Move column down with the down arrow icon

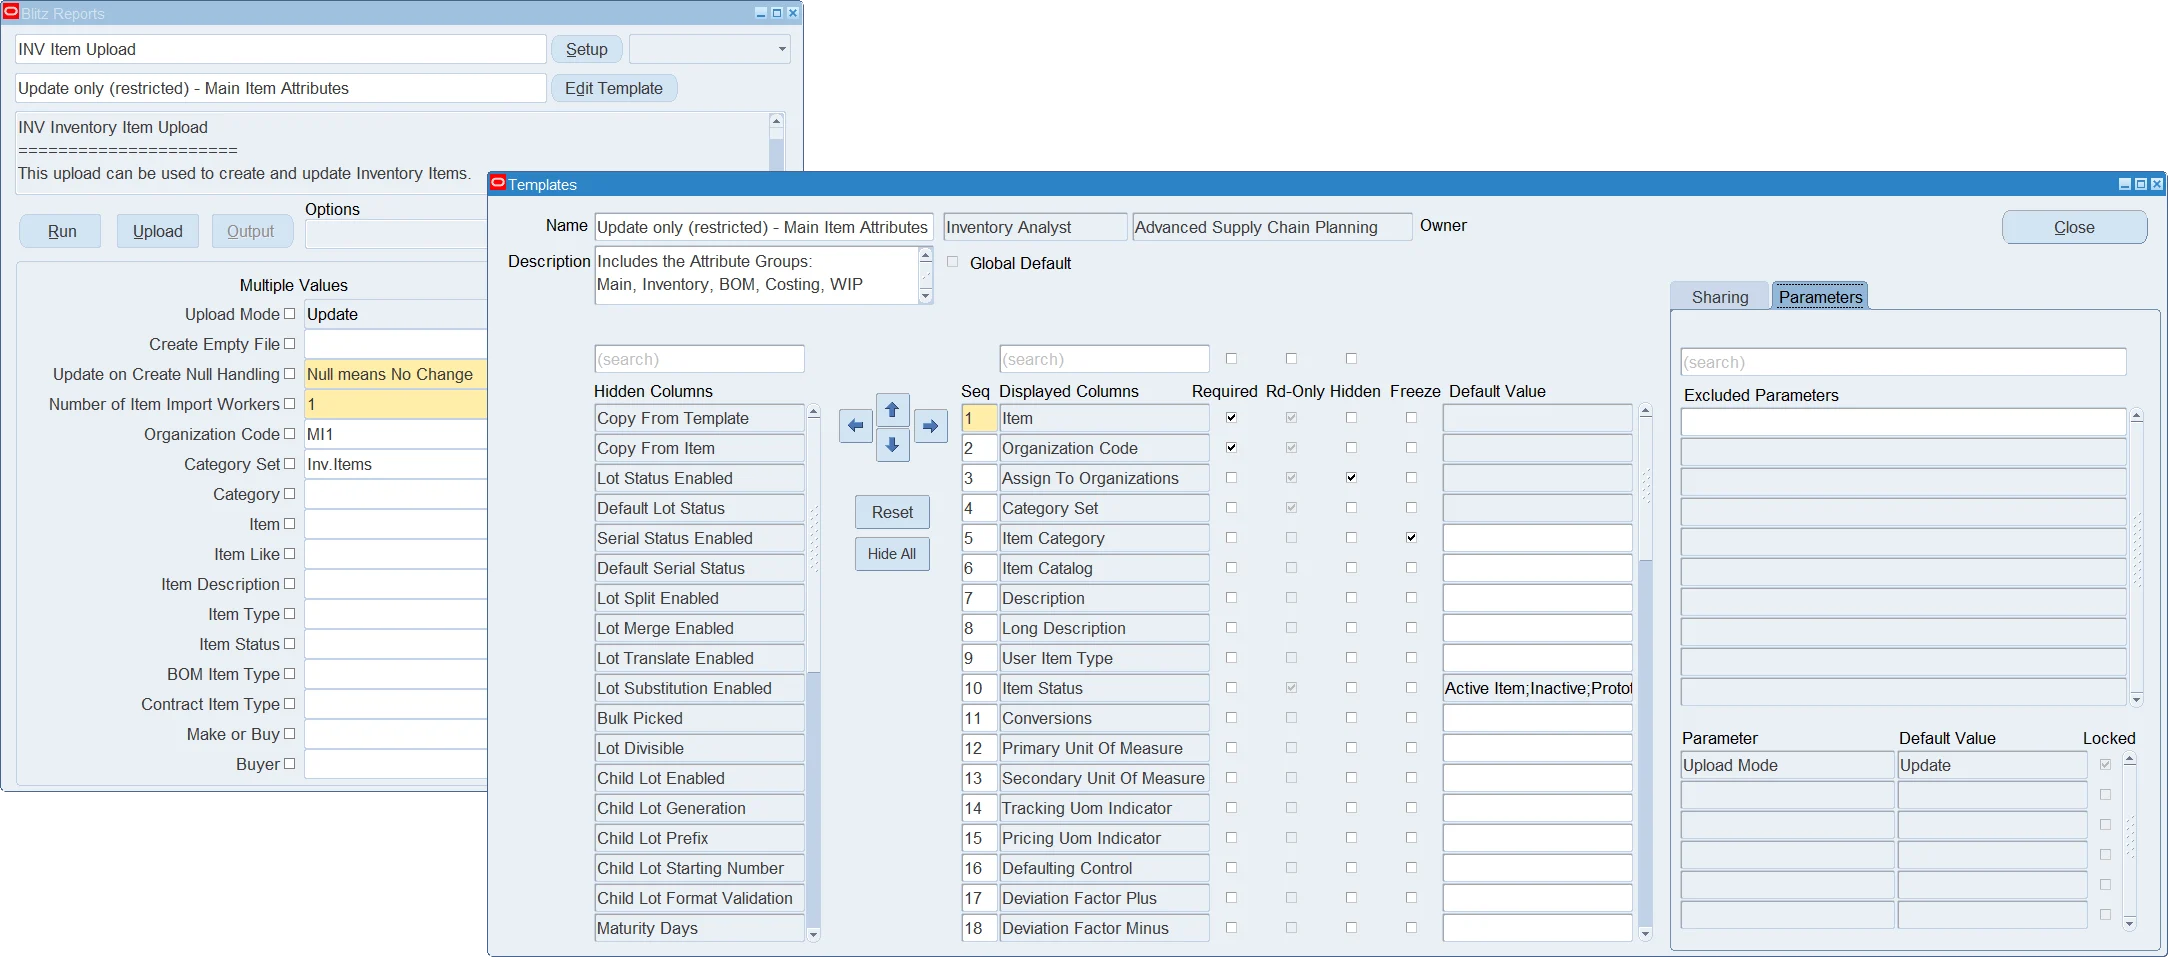click(892, 445)
